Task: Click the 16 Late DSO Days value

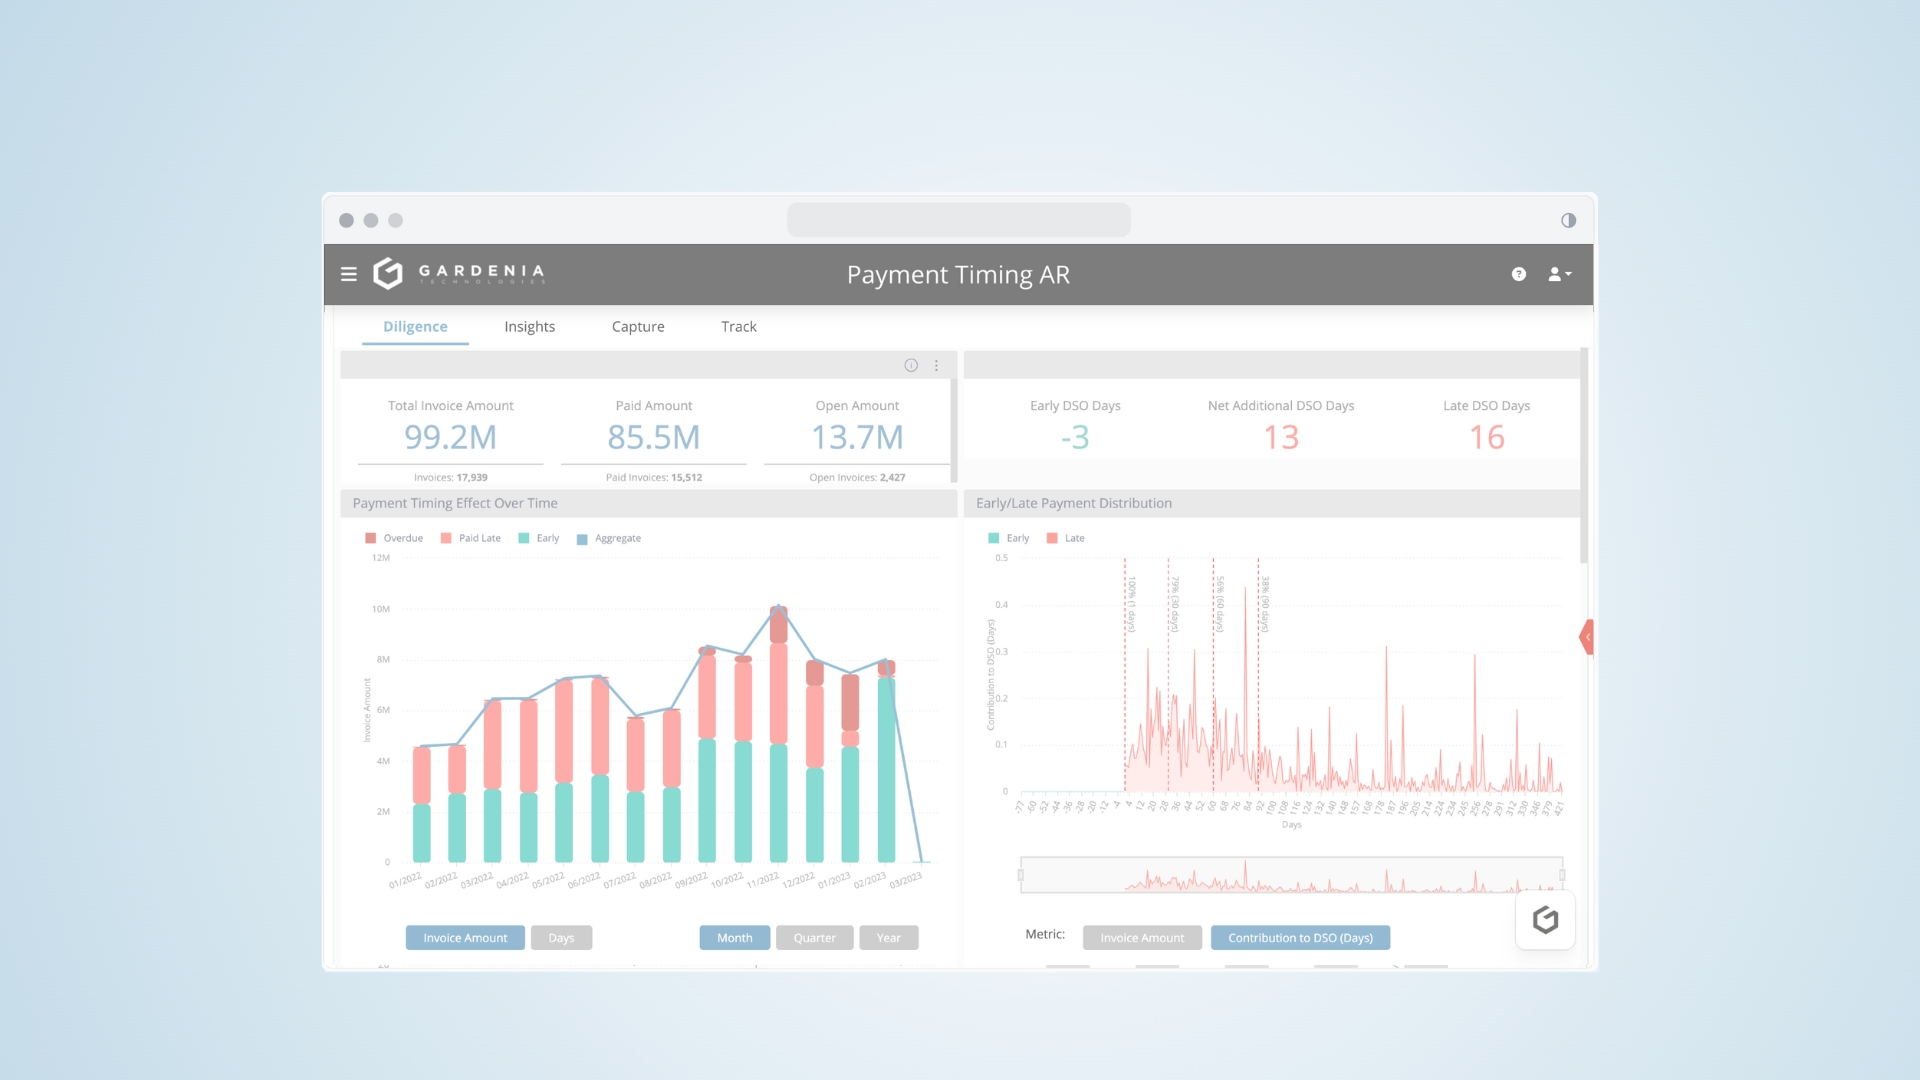Action: (1487, 437)
